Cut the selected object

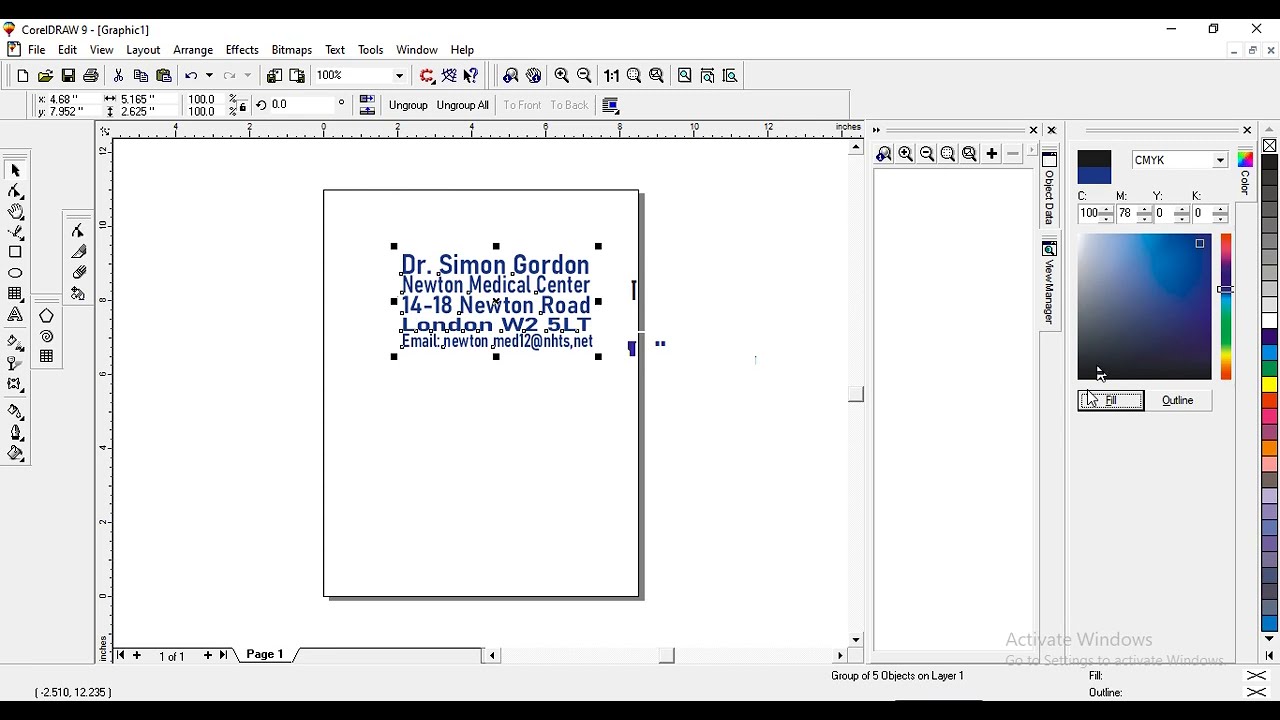pos(119,76)
